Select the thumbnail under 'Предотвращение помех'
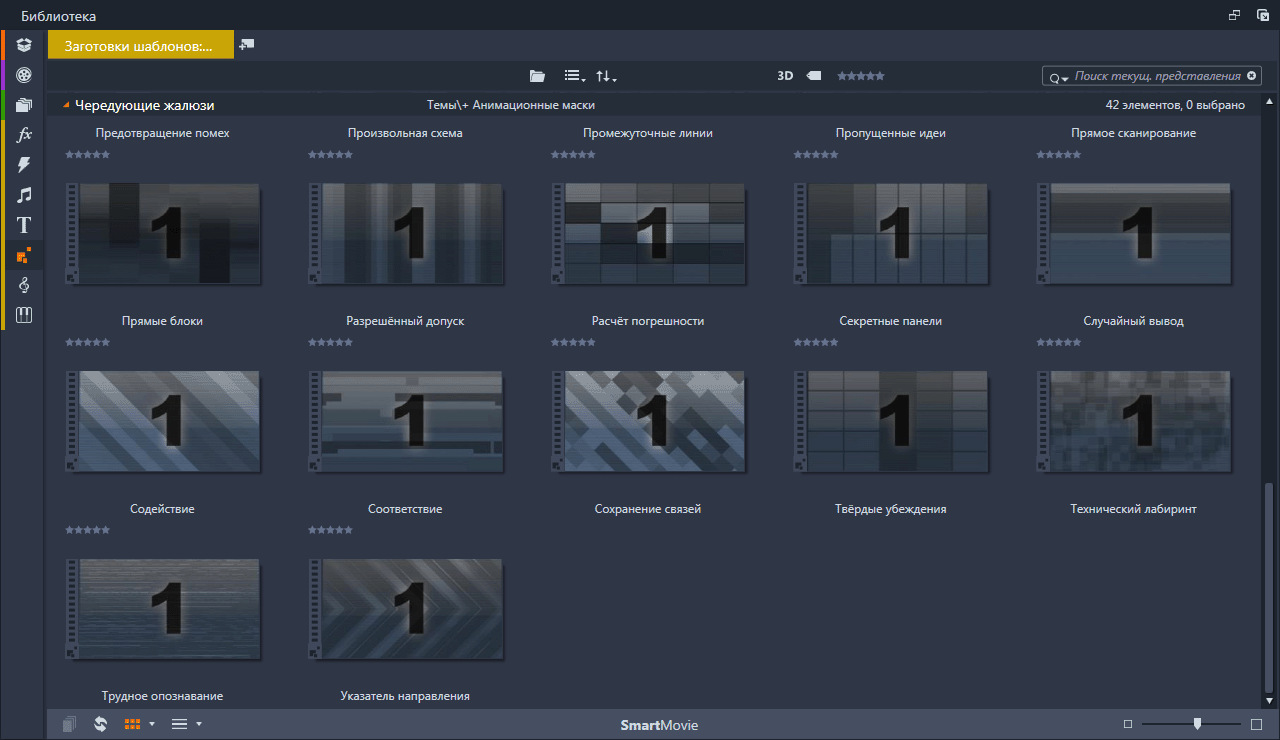 coord(163,233)
